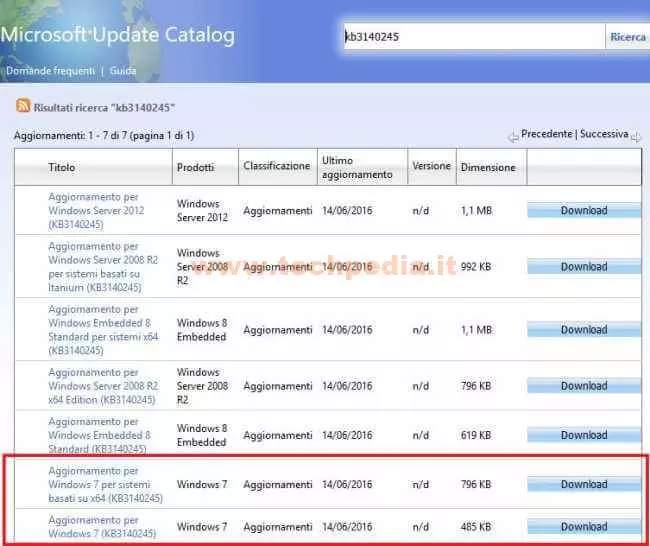Open the Embedded 8 Standard x64 update link
Viewport: 650px width, 546px height.
tap(103, 330)
